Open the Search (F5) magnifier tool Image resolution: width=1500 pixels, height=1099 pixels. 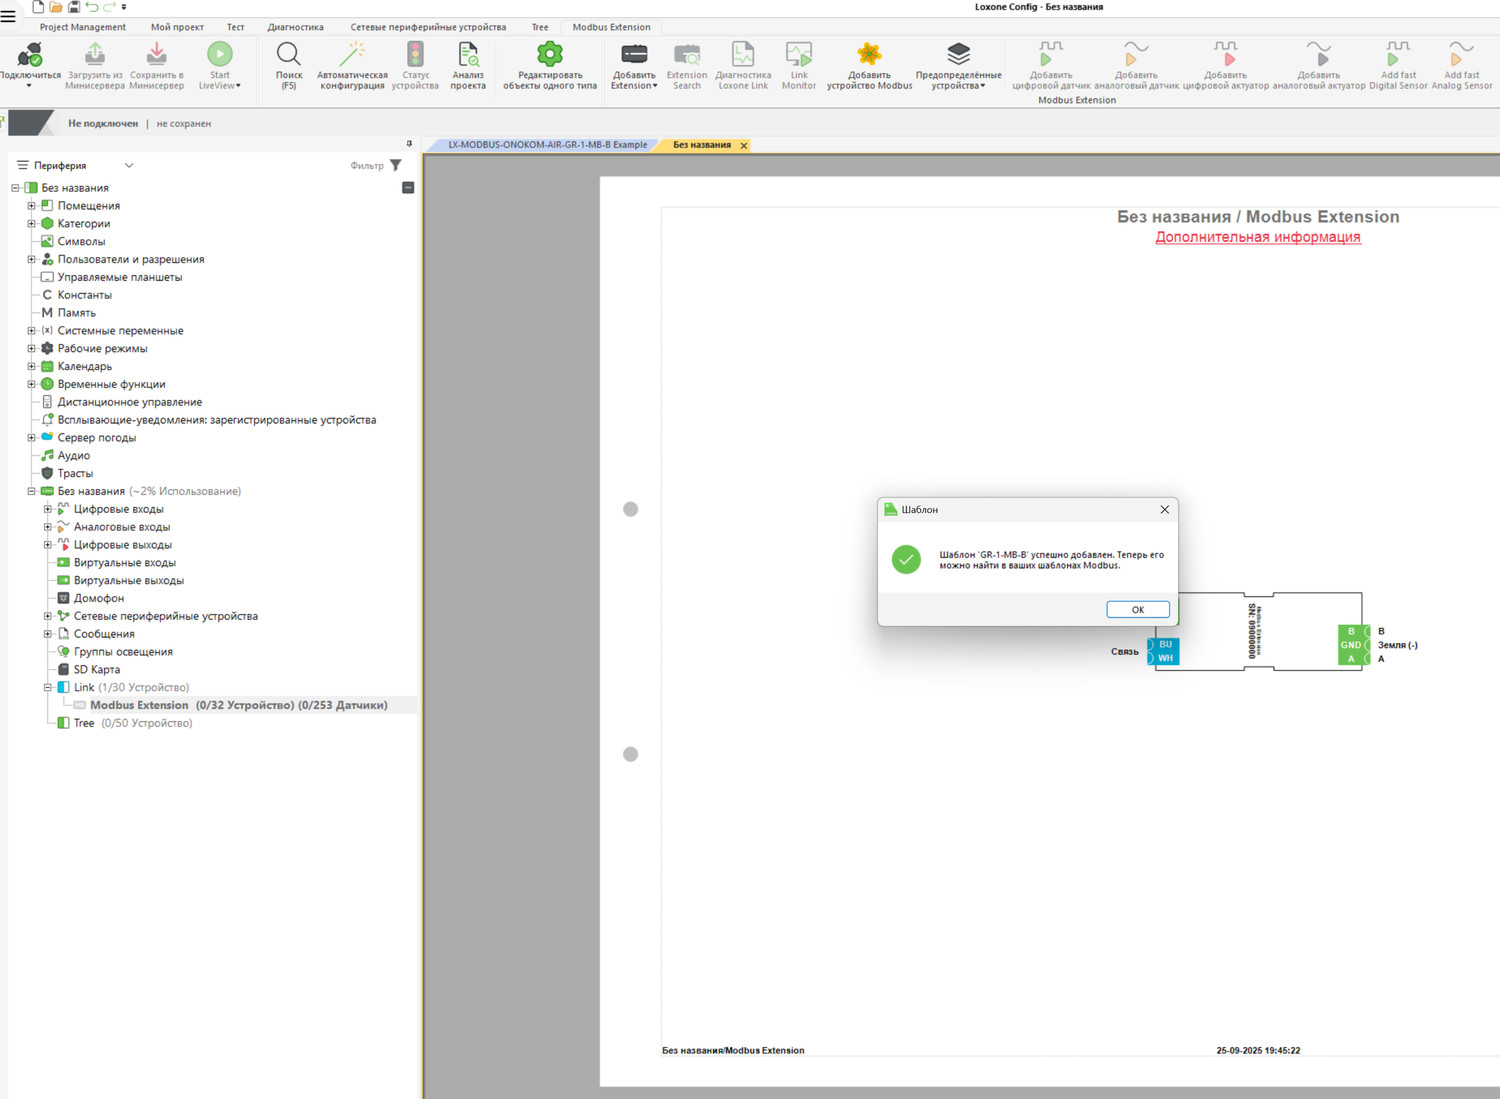(x=288, y=55)
